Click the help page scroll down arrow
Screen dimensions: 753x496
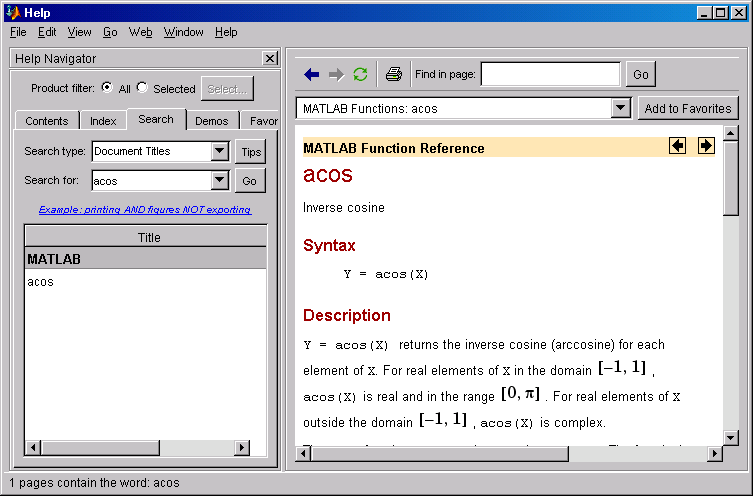click(x=730, y=437)
